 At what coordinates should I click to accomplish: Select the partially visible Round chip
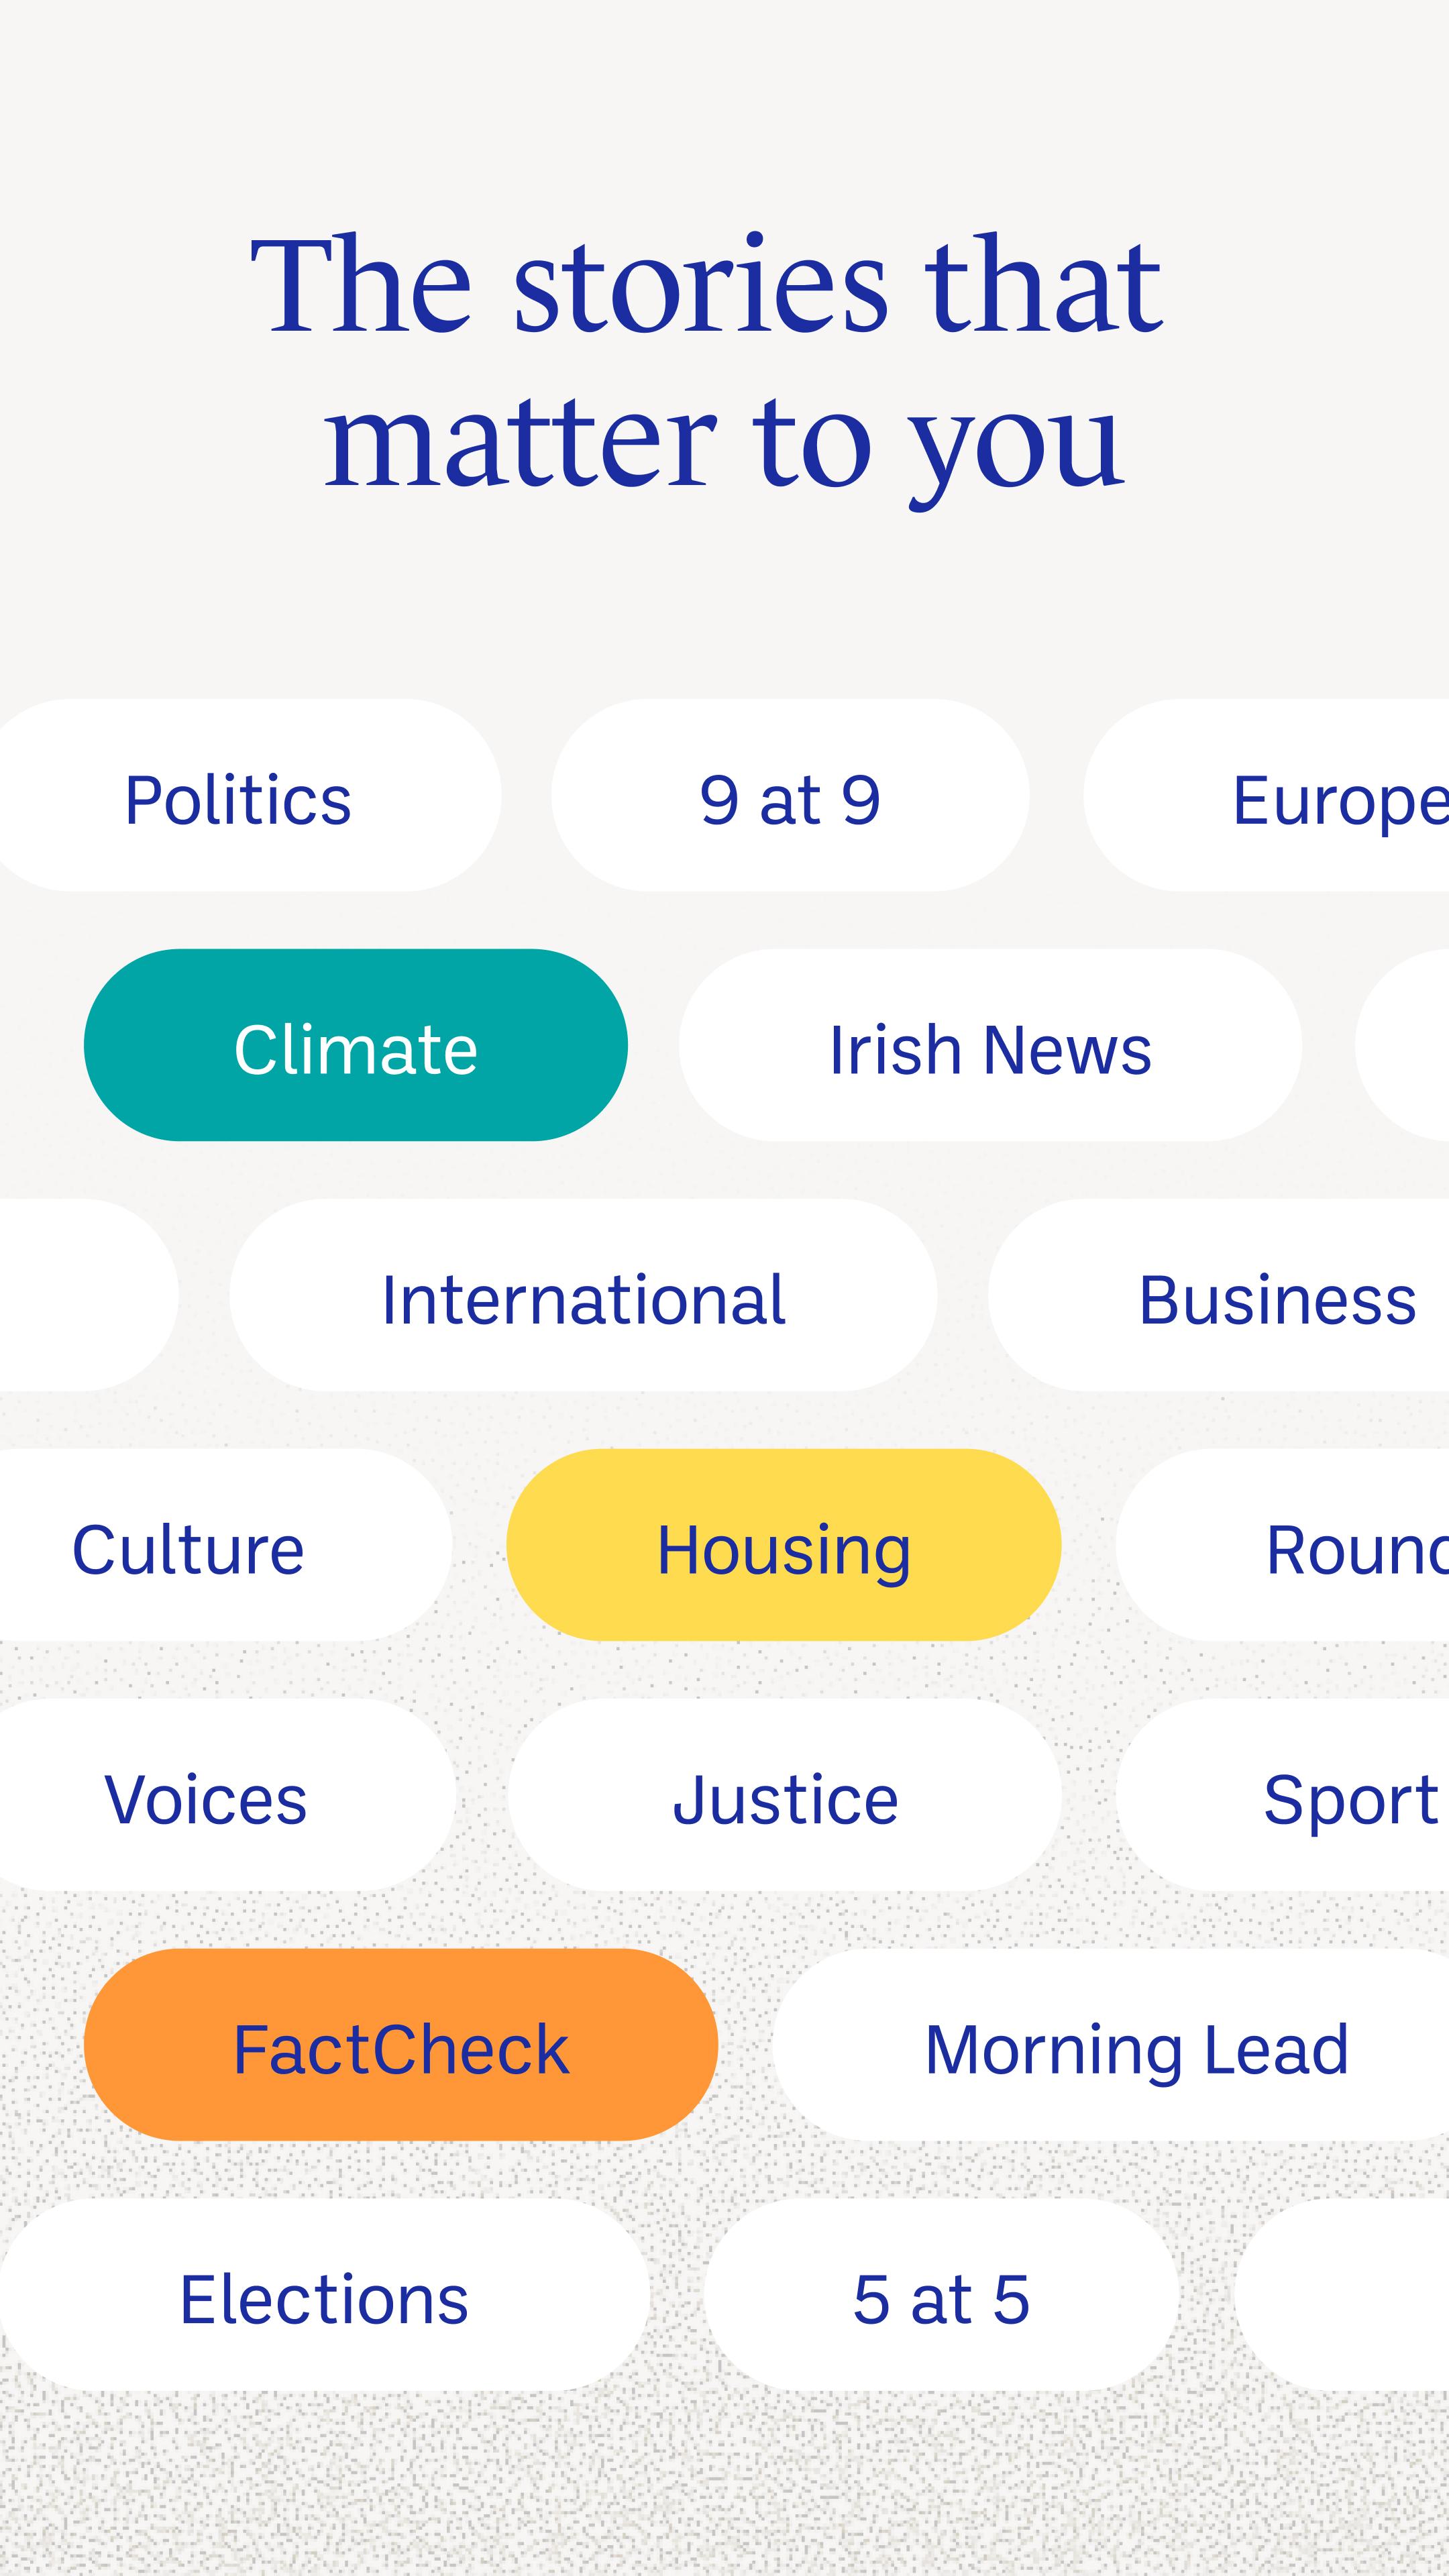(1283, 1545)
